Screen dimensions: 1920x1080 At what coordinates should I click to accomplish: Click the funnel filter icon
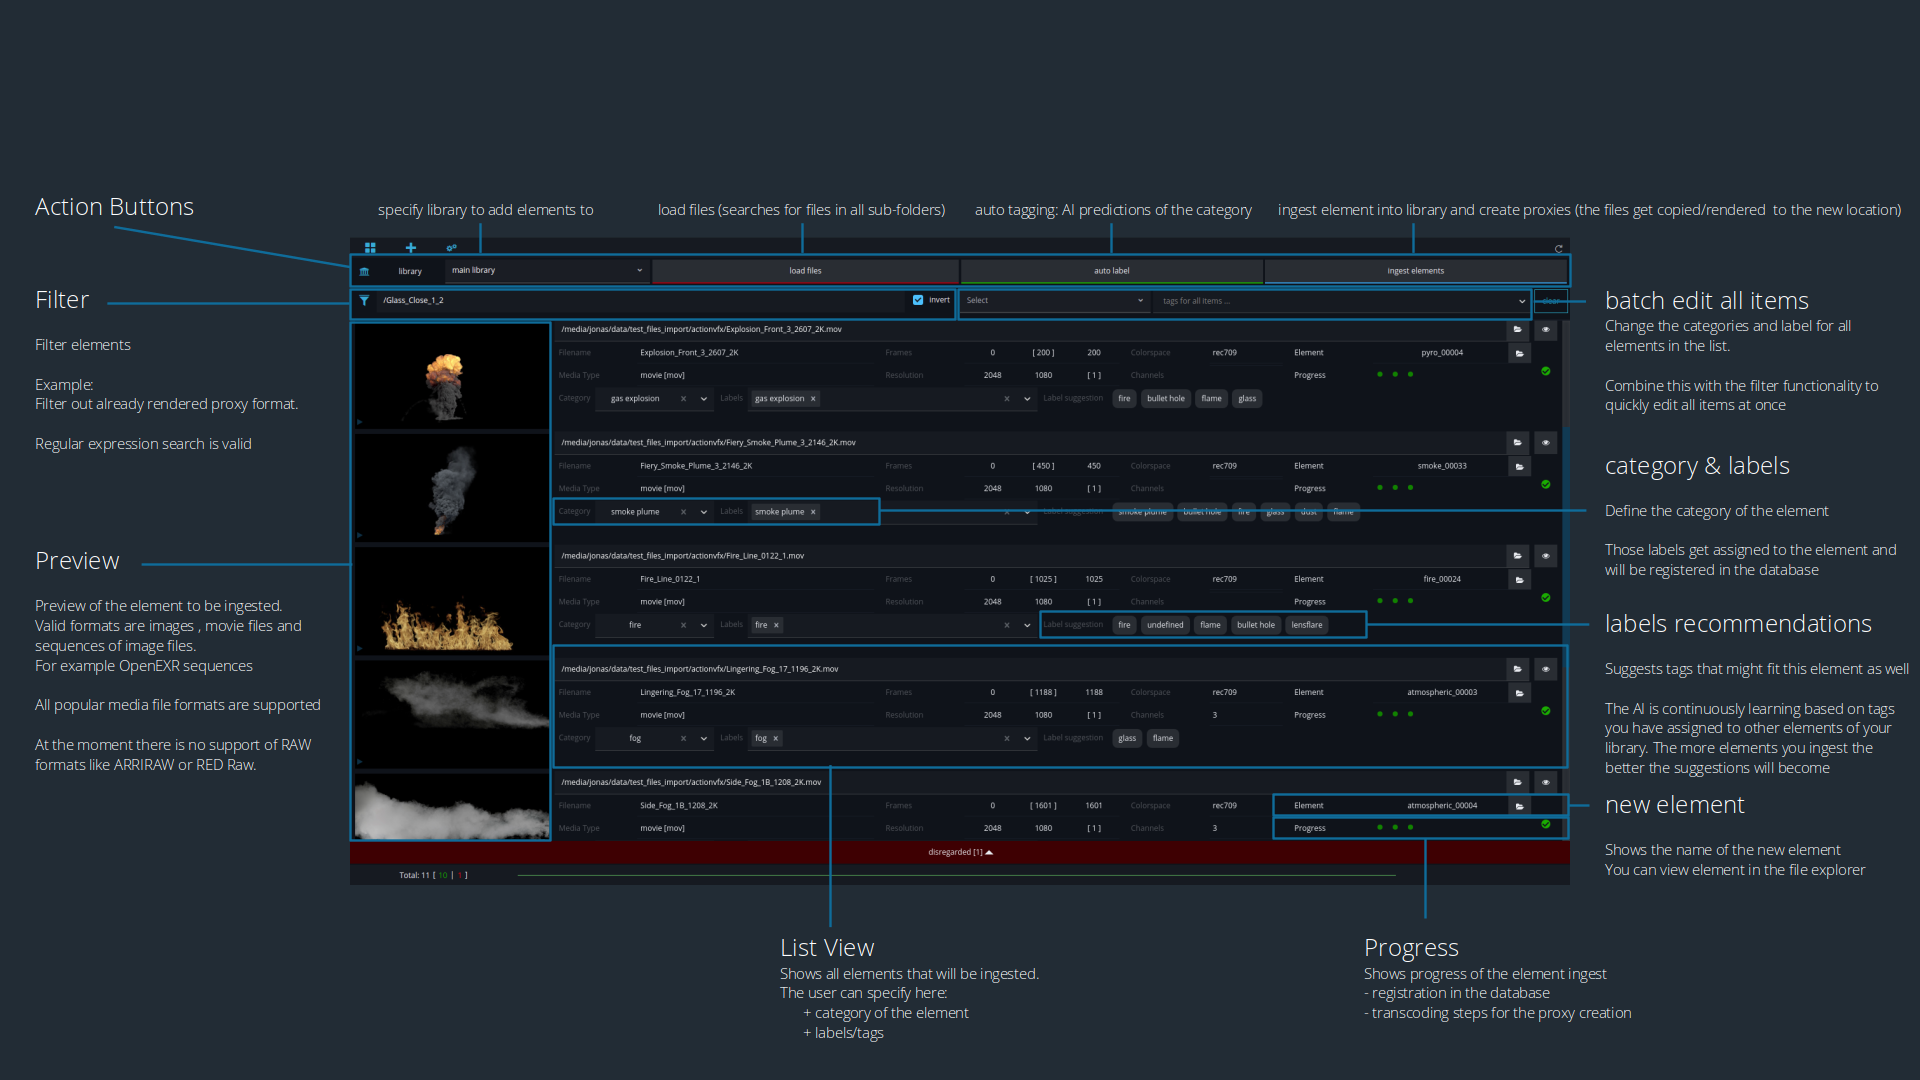coord(364,300)
